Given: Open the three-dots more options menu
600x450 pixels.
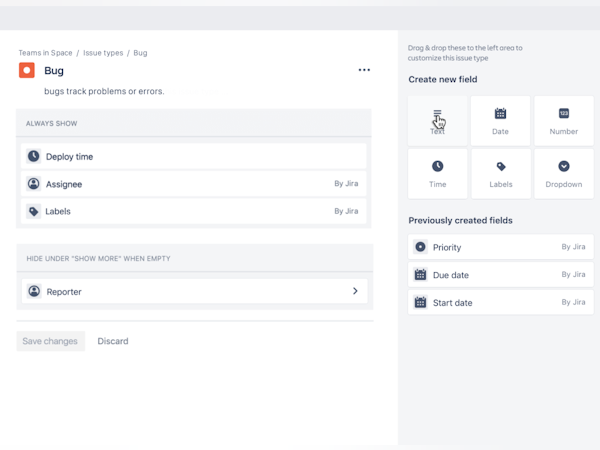Looking at the screenshot, I should [x=364, y=70].
